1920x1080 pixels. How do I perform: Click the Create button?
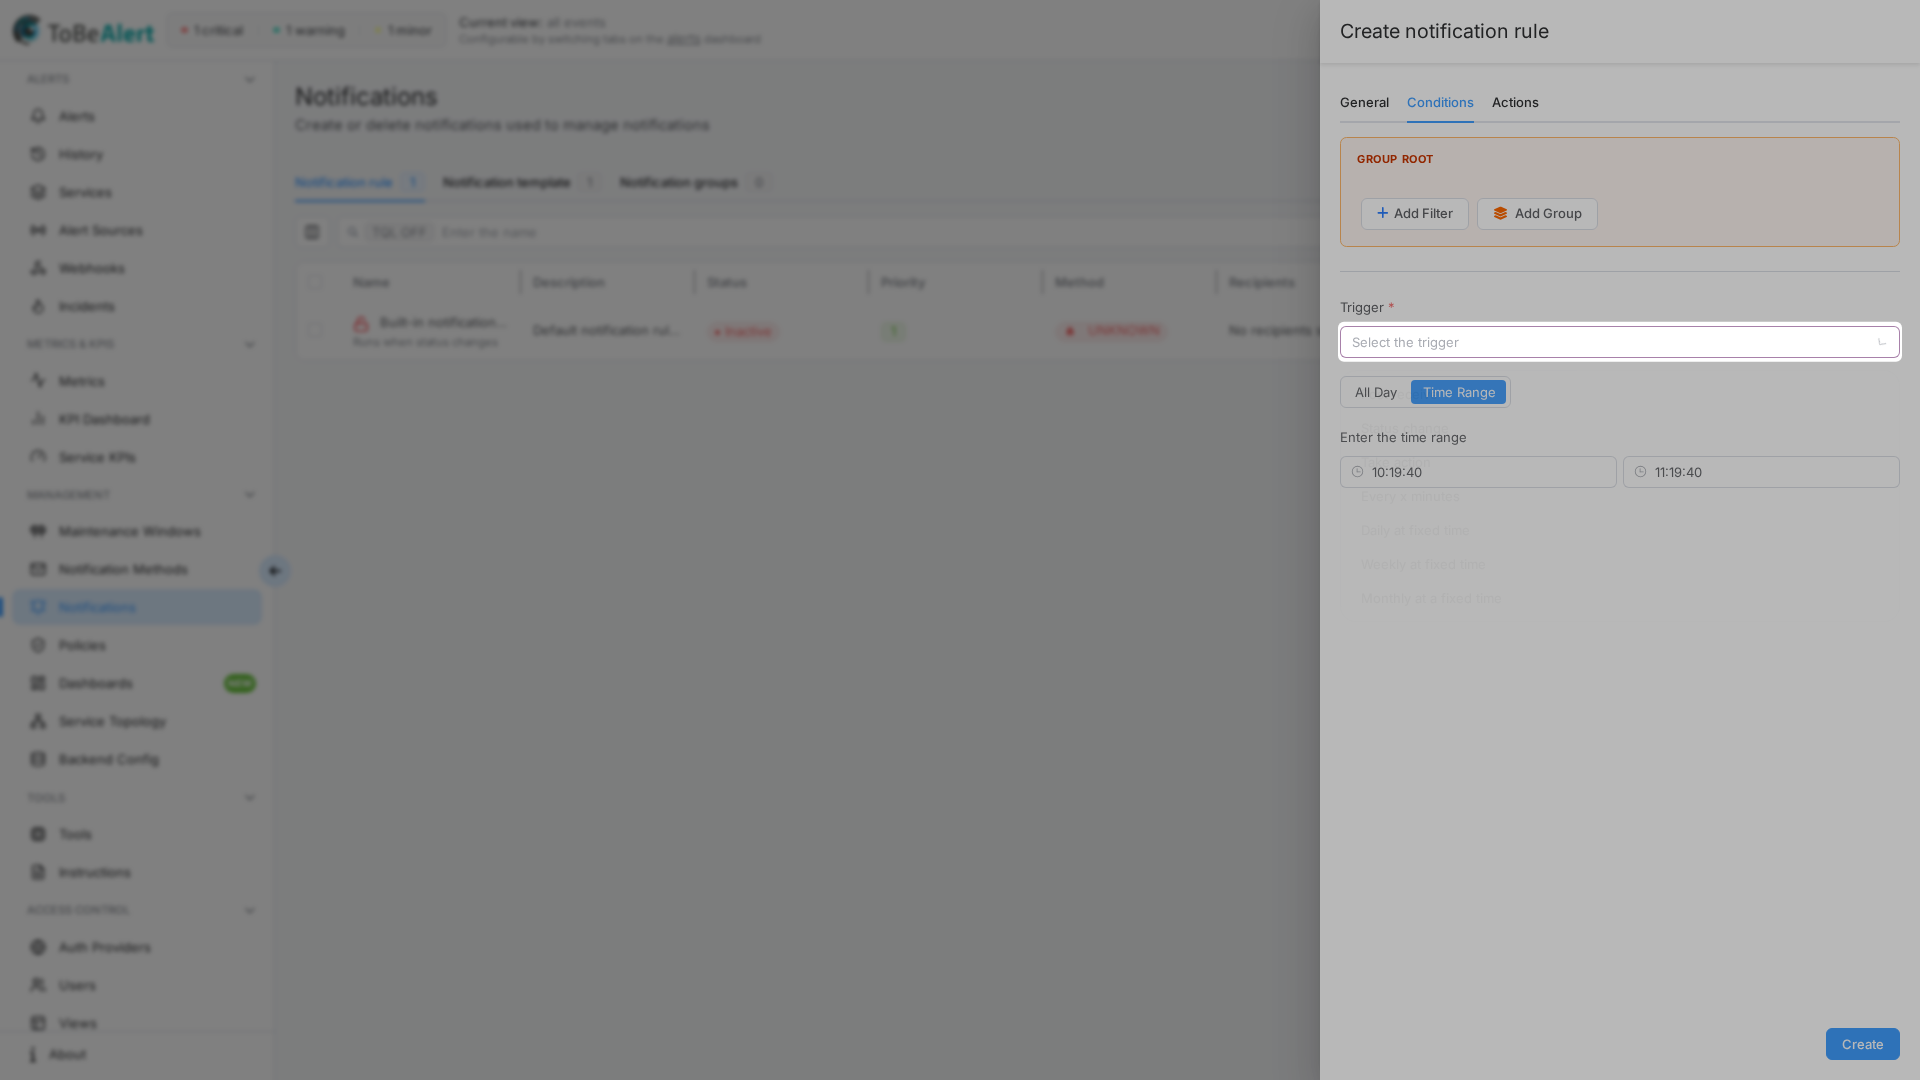(1862, 1044)
